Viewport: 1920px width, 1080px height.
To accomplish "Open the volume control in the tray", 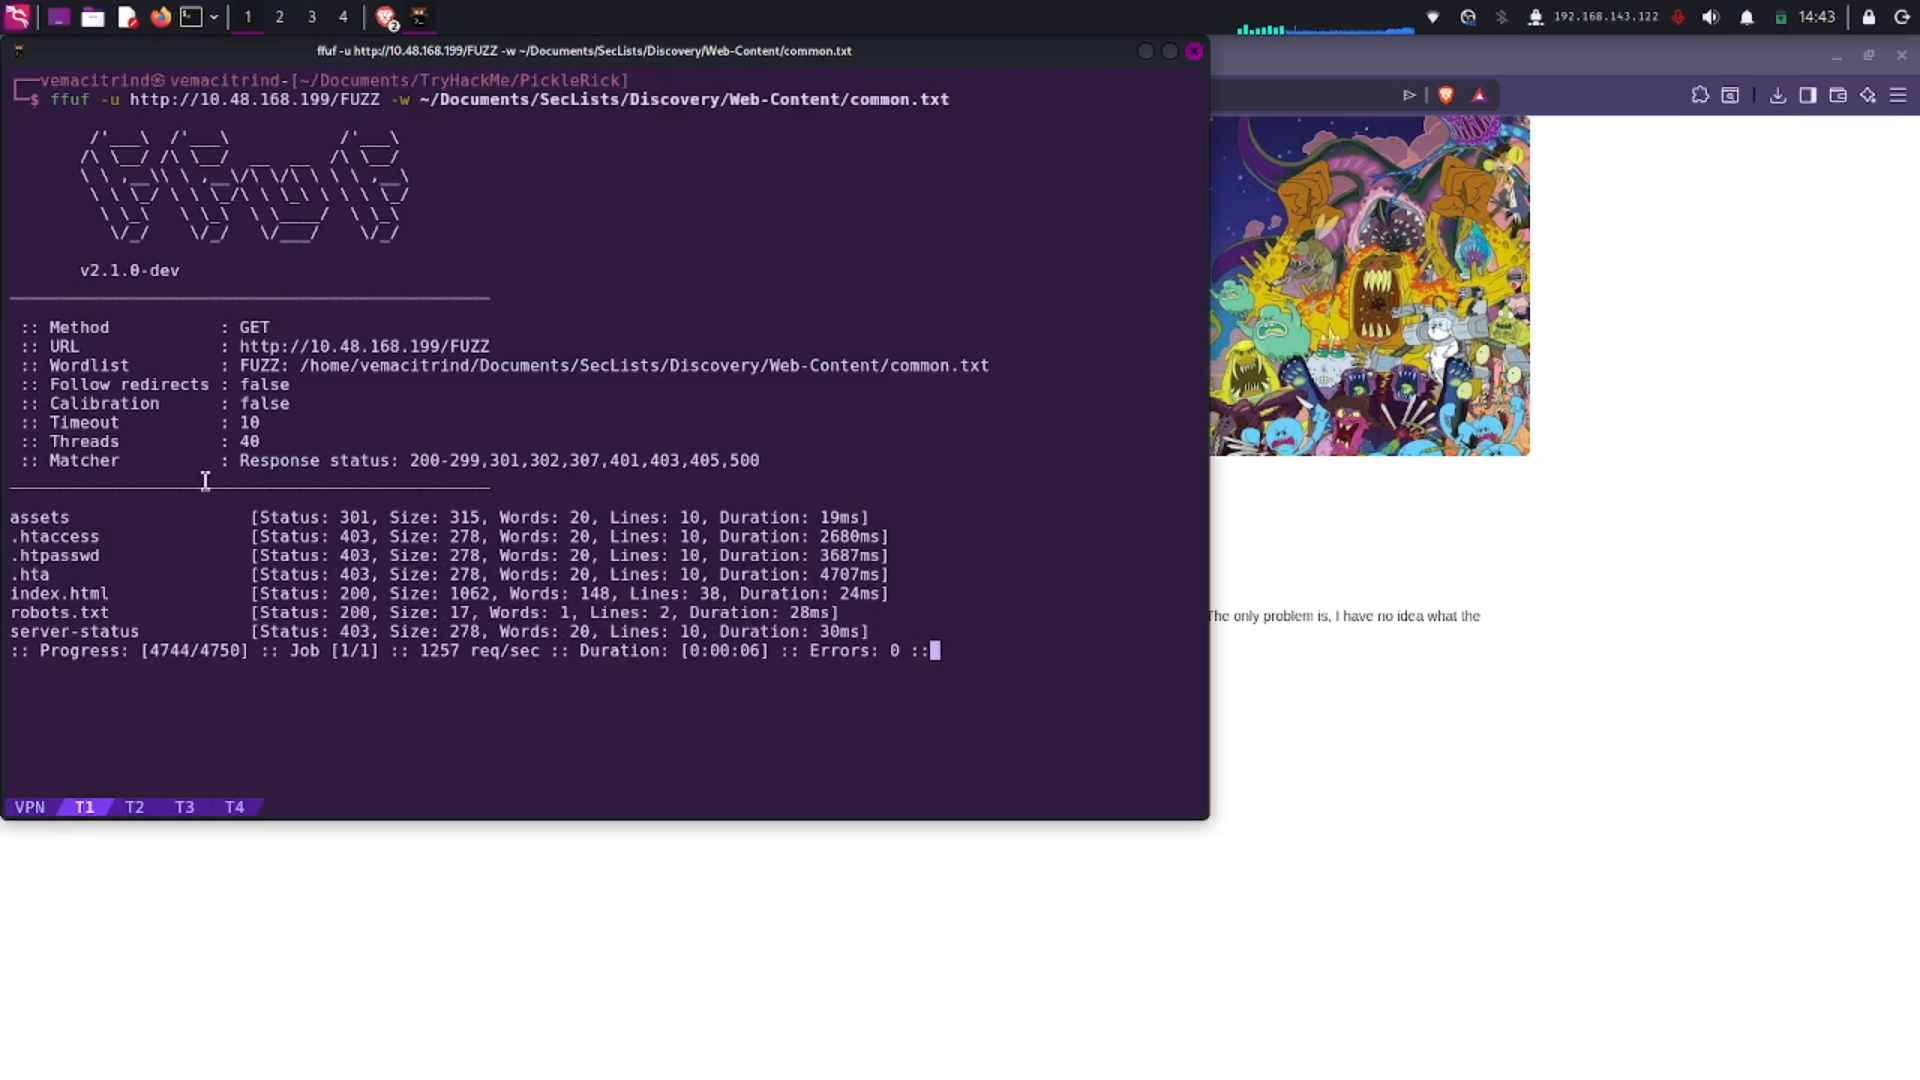I will pos(1711,17).
